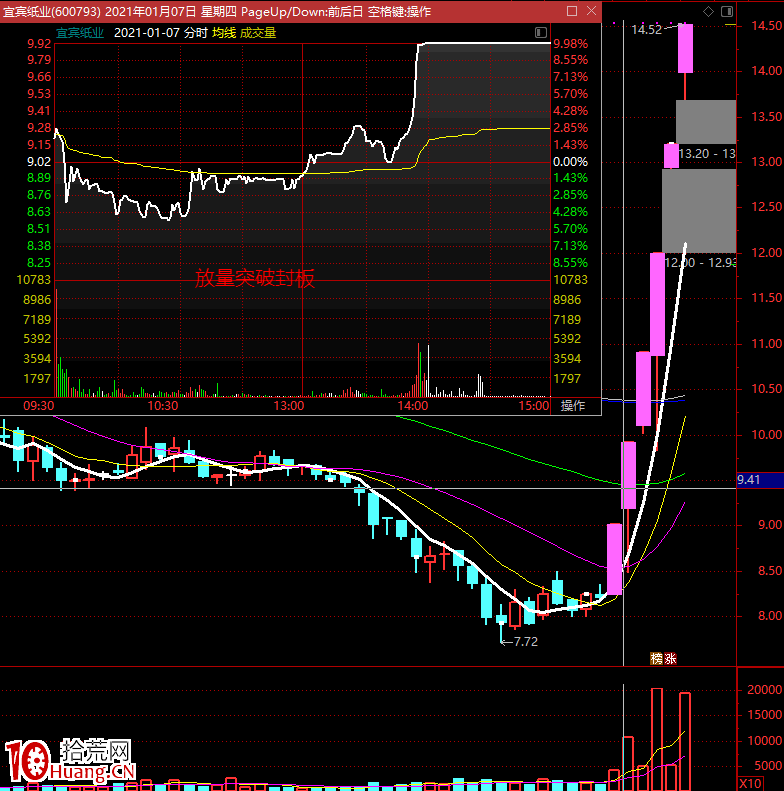This screenshot has height=791, width=784.
Task: Click the tallest red volume bar
Action: [657, 739]
